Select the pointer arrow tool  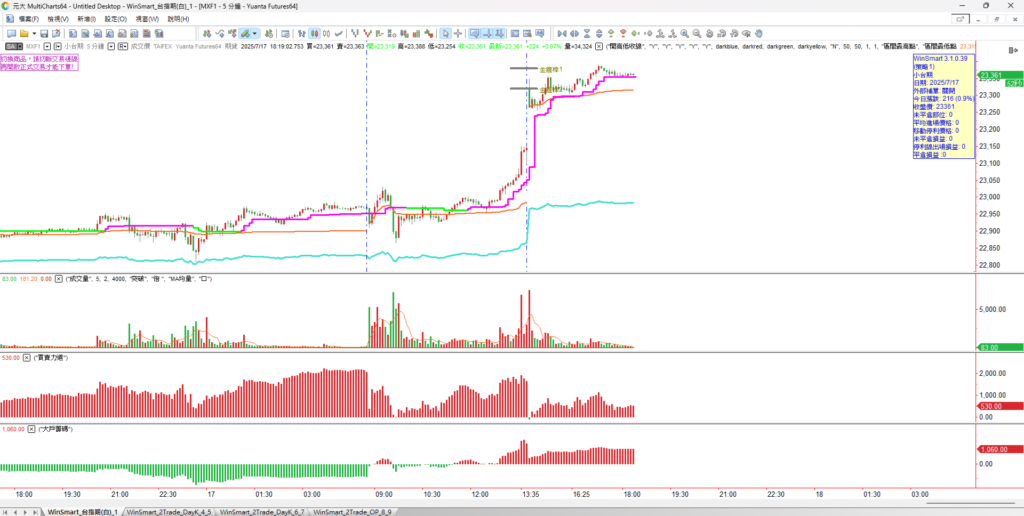click(446, 33)
